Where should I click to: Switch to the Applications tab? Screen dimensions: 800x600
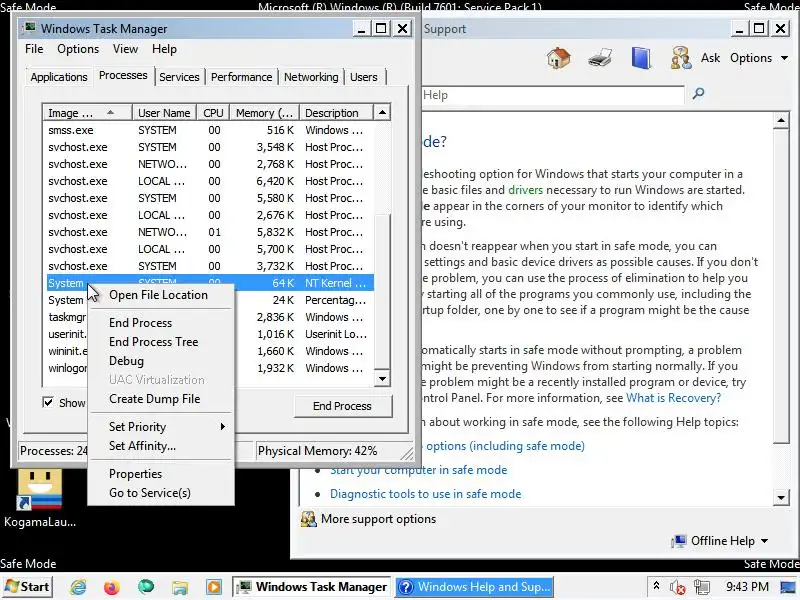[x=59, y=77]
